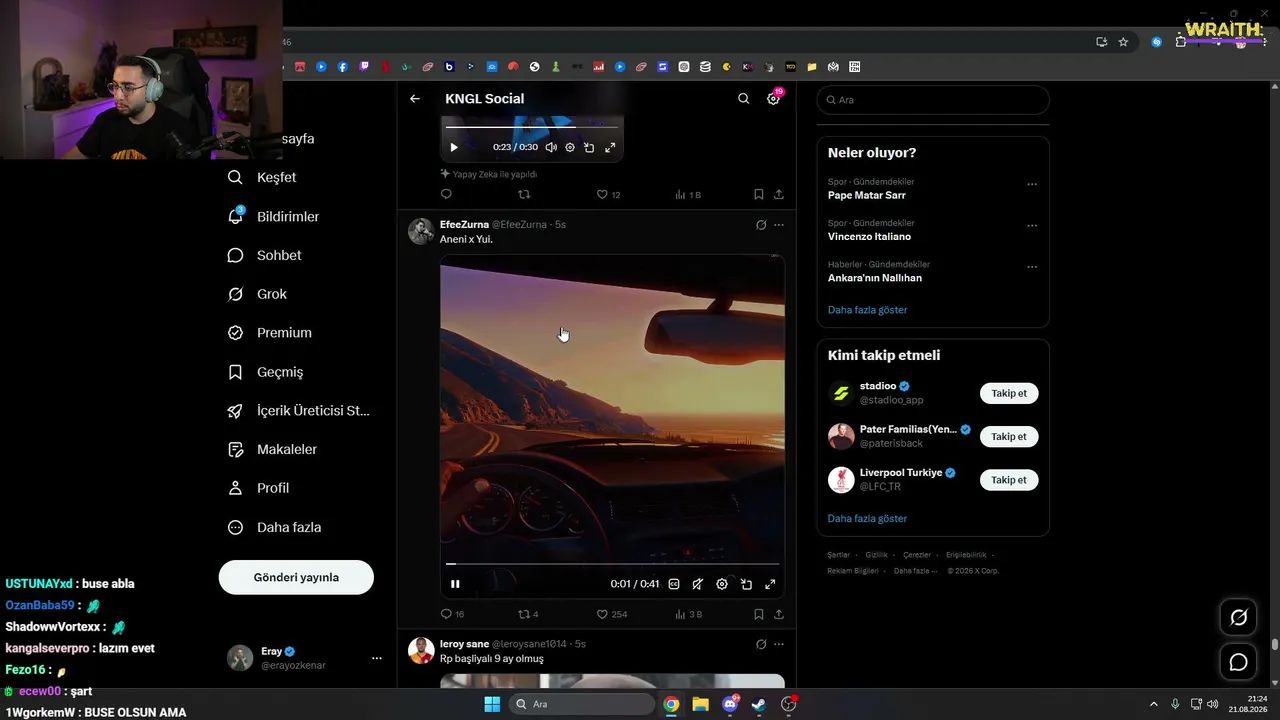The height and width of the screenshot is (720, 1280).
Task: Open leroy sane's profile avatar
Action: pos(421,650)
